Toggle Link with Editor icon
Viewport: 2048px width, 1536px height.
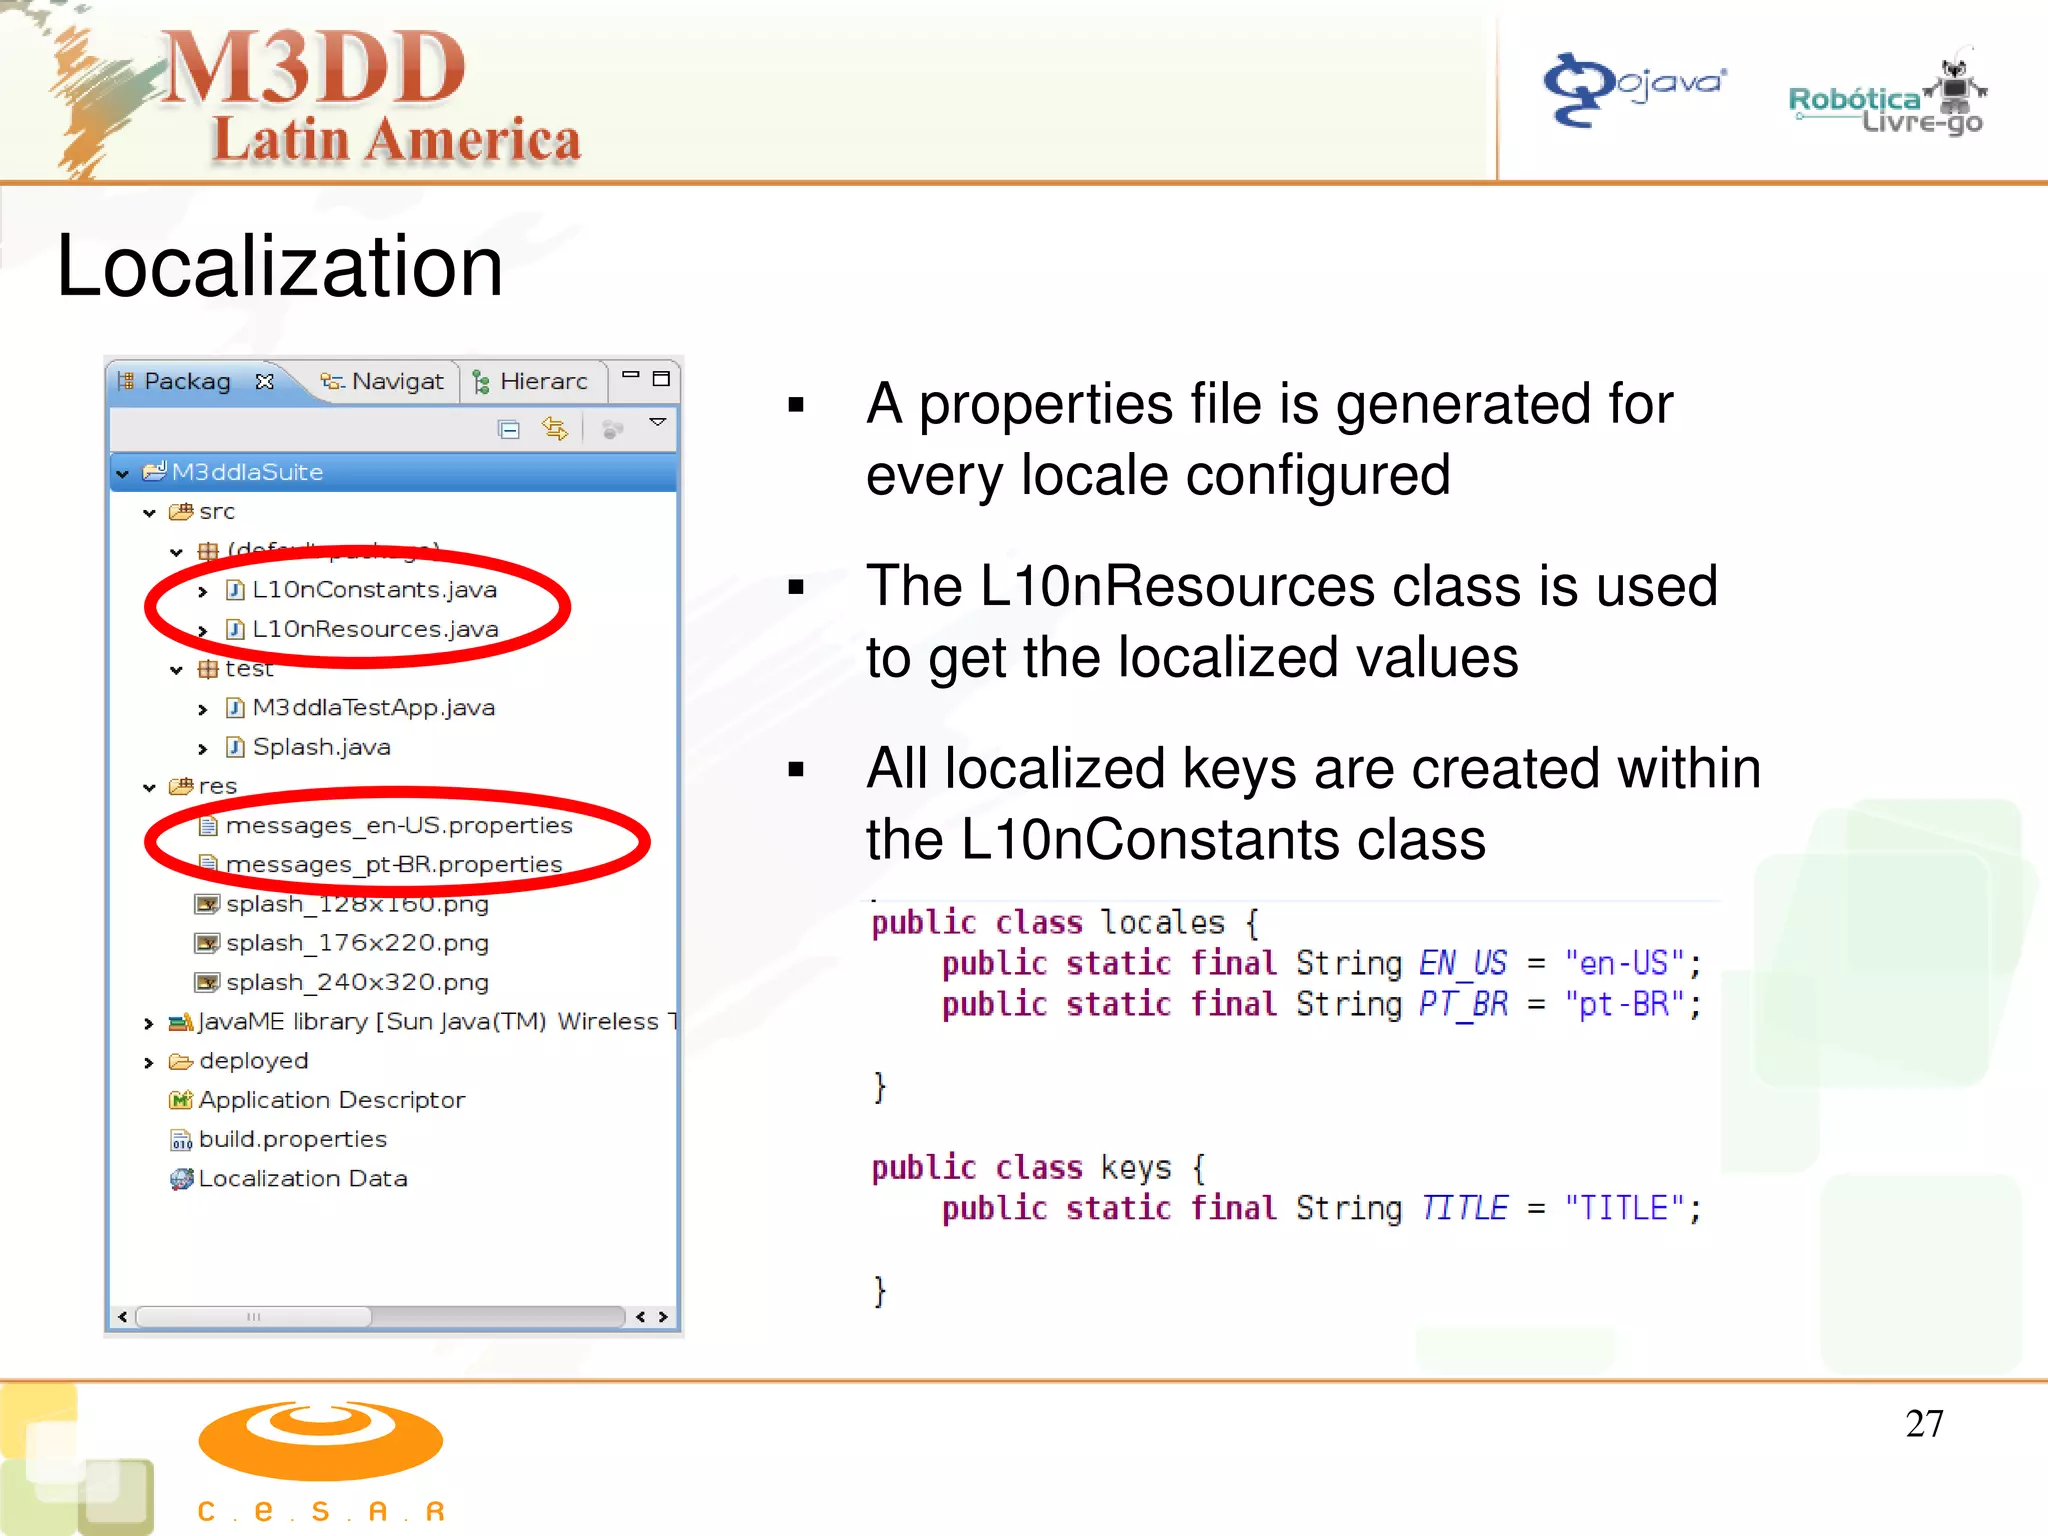pos(555,429)
